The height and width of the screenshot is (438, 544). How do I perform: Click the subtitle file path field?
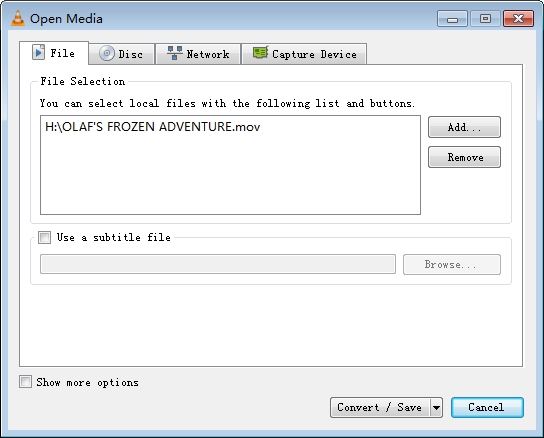coord(218,264)
